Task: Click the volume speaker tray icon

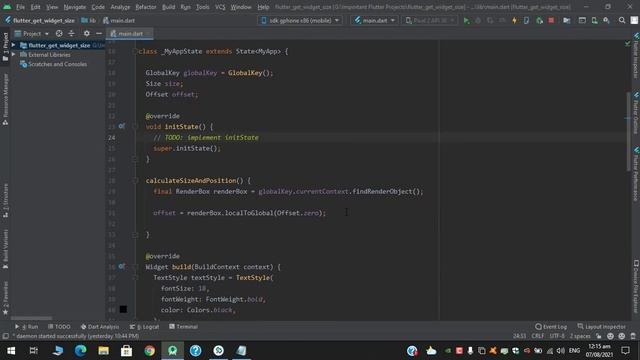Action: [x=560, y=351]
